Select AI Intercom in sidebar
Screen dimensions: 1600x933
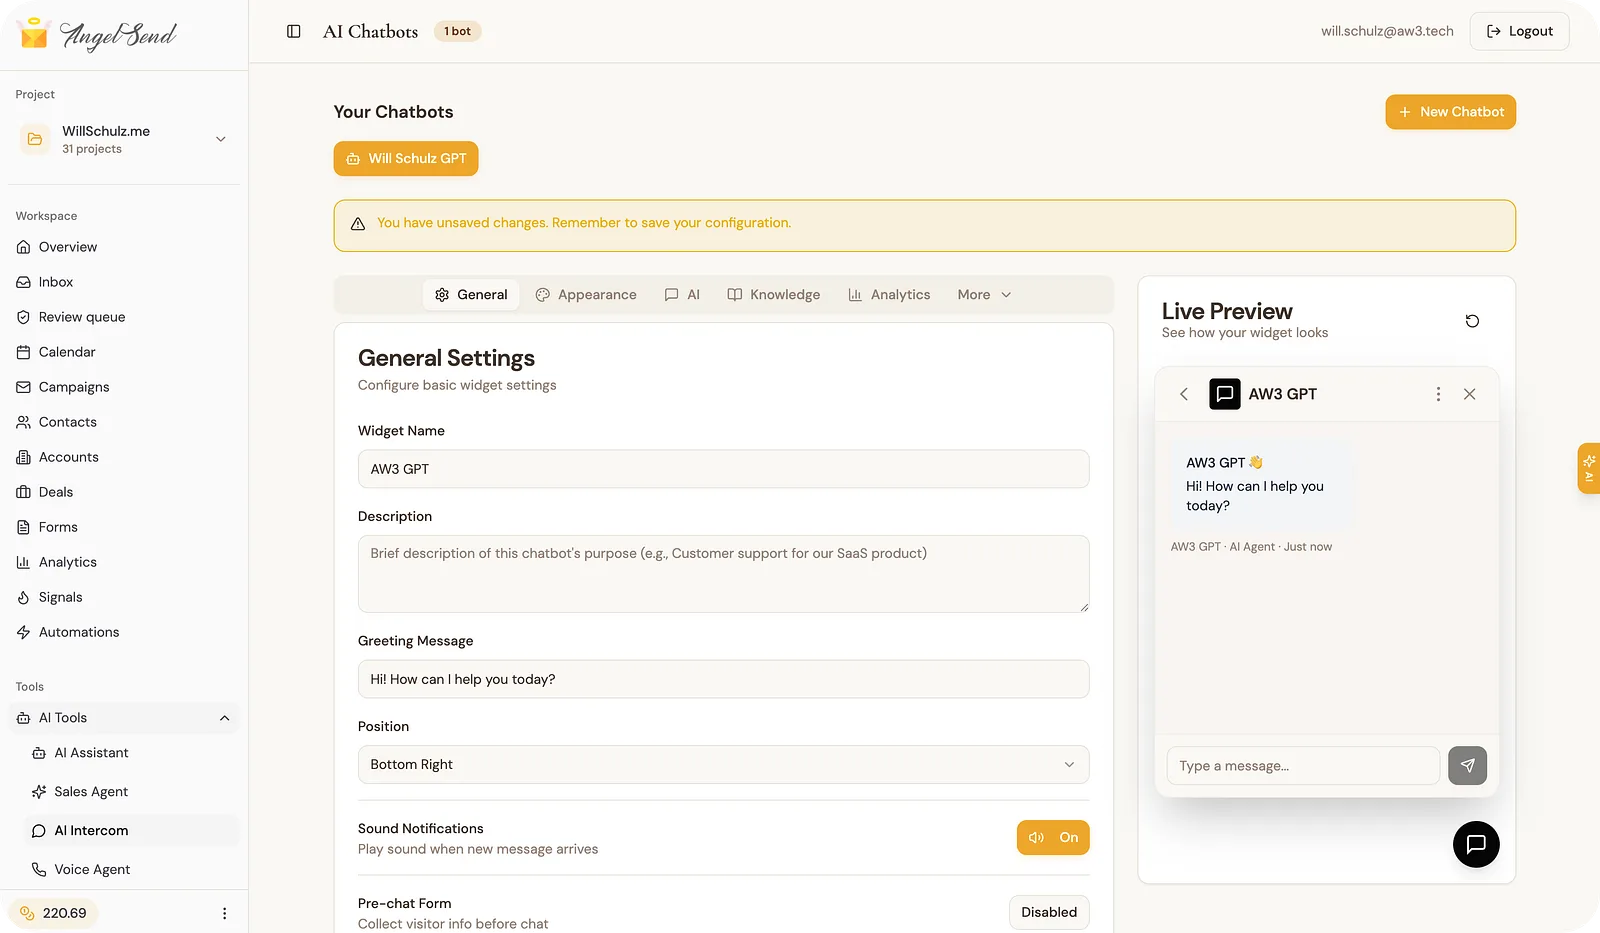(x=131, y=831)
